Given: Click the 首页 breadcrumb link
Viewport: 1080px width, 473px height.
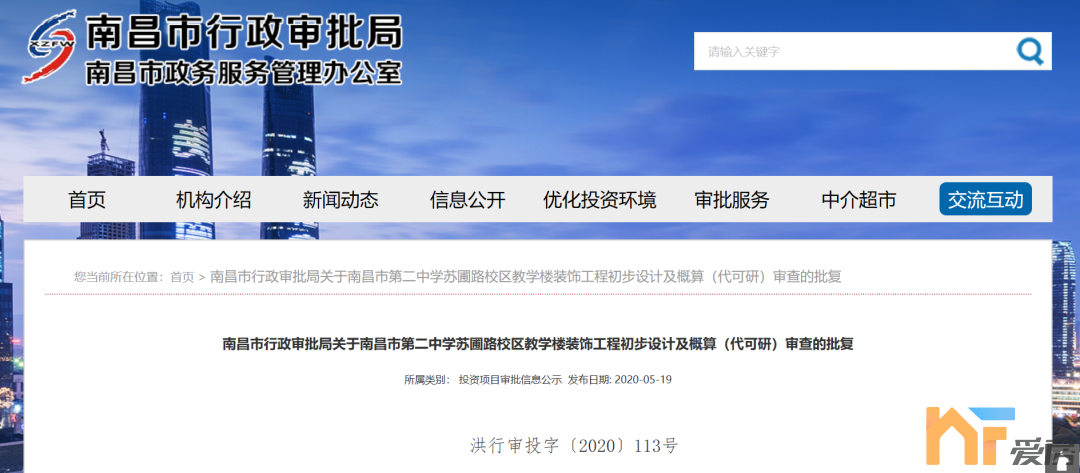Looking at the screenshot, I should click(x=182, y=277).
